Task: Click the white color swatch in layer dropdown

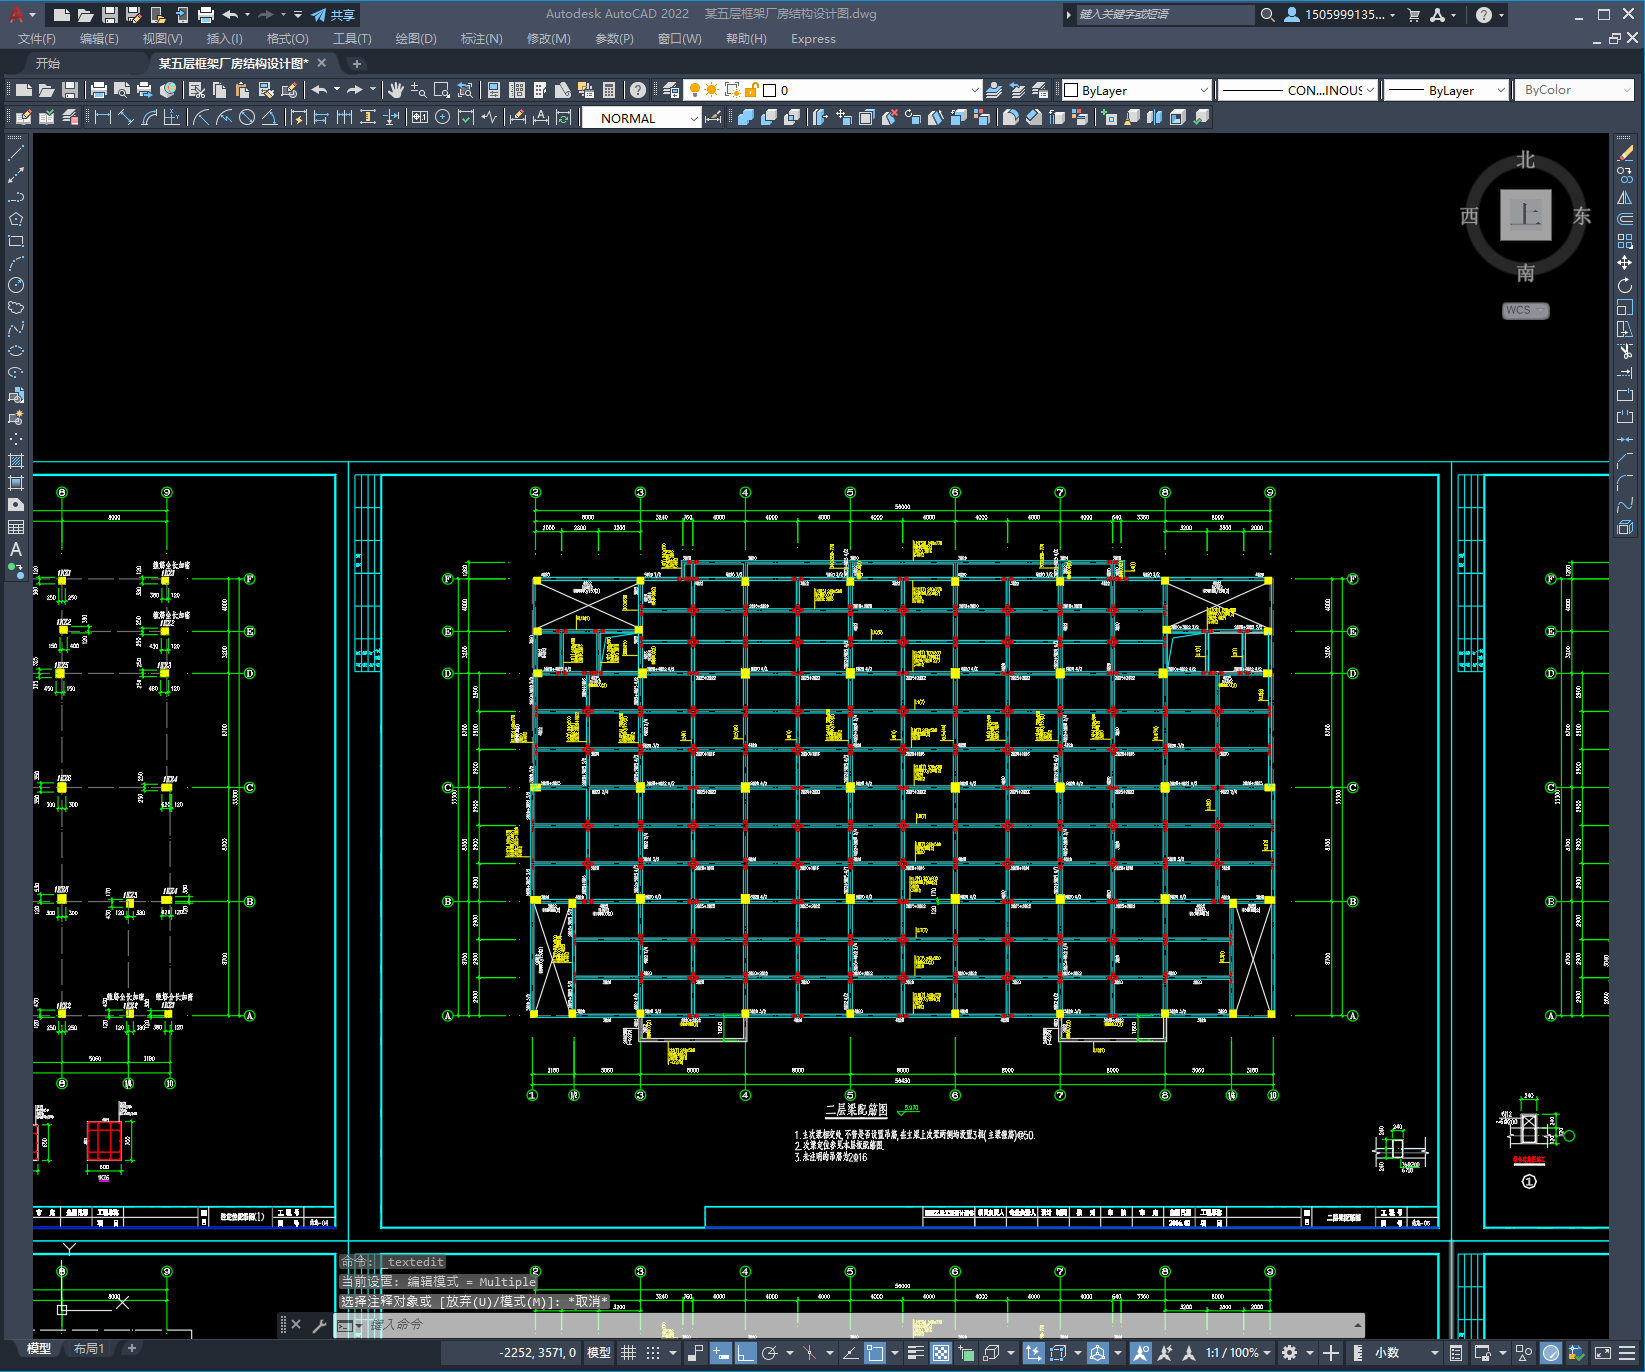Action: pyautogui.click(x=770, y=90)
